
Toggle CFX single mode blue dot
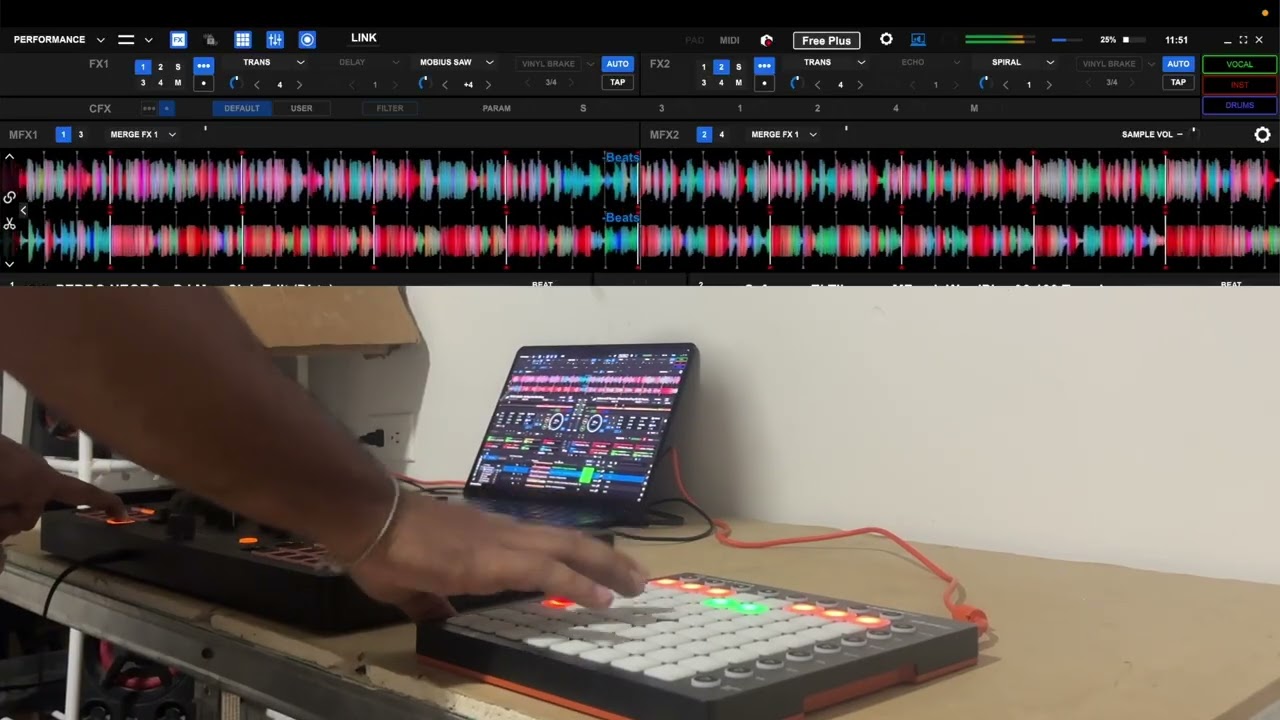point(167,108)
